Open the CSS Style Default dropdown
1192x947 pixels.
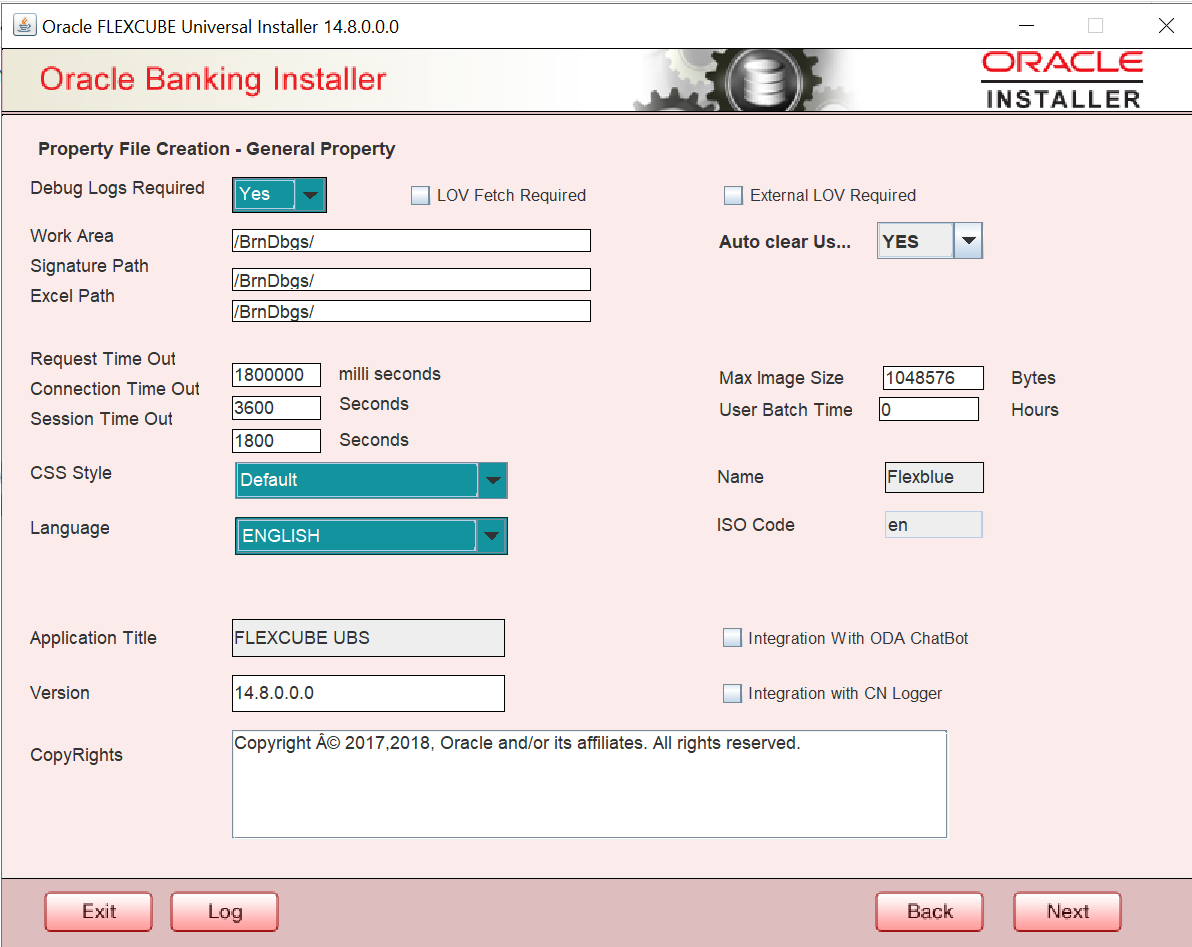point(371,480)
